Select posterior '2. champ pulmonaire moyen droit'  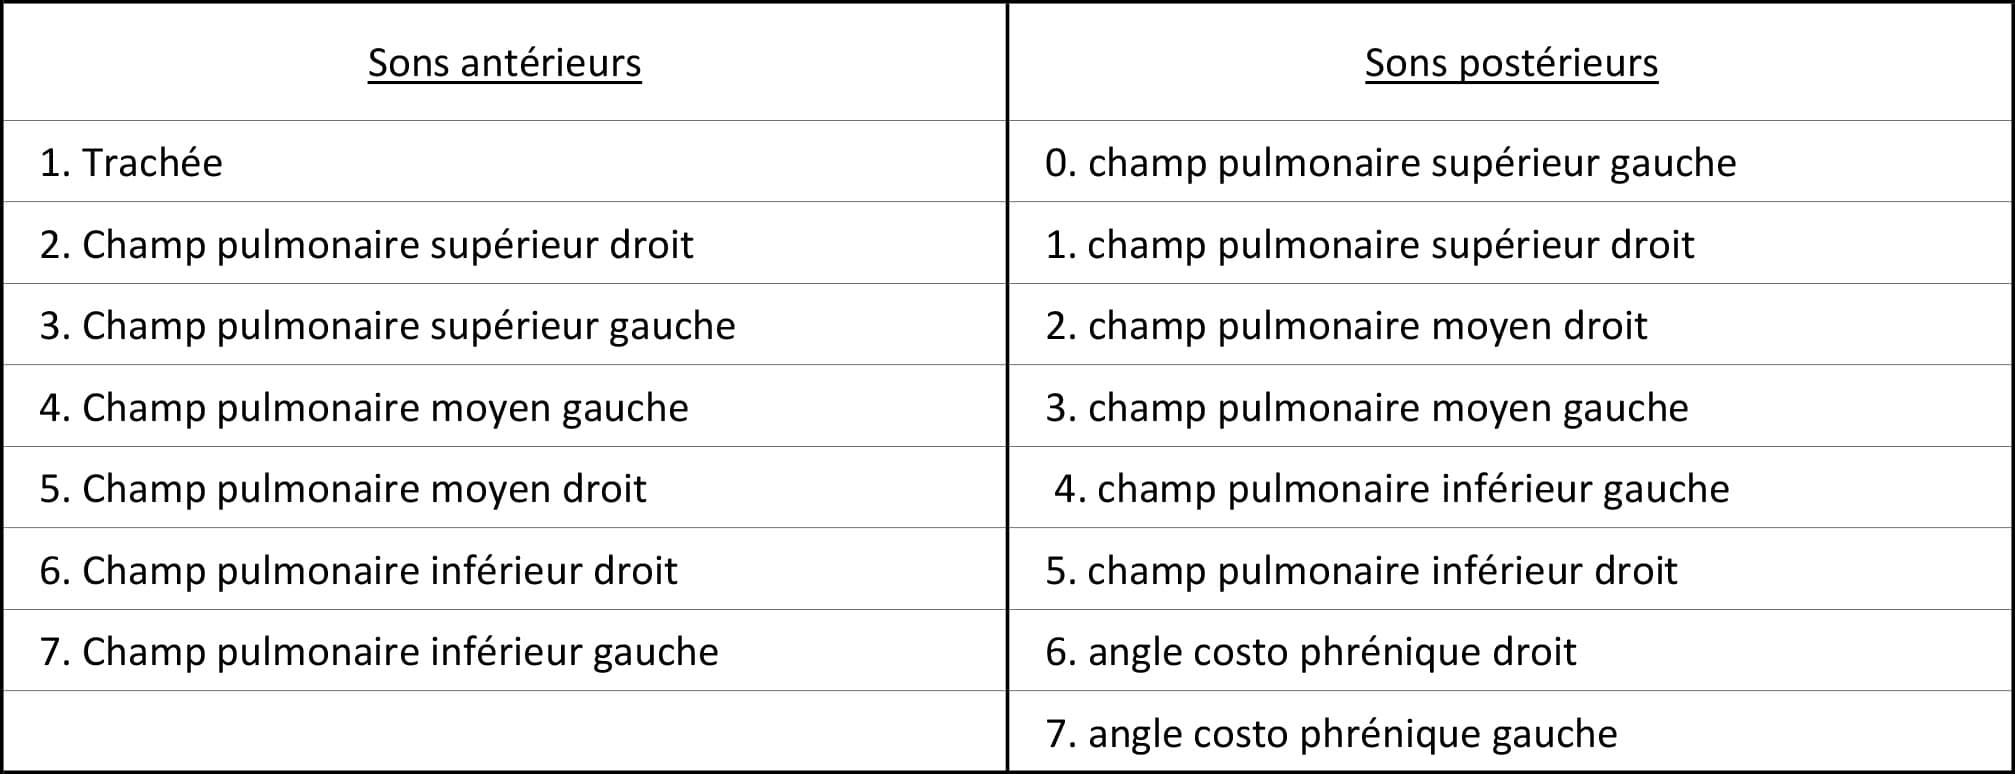tap(1511, 325)
